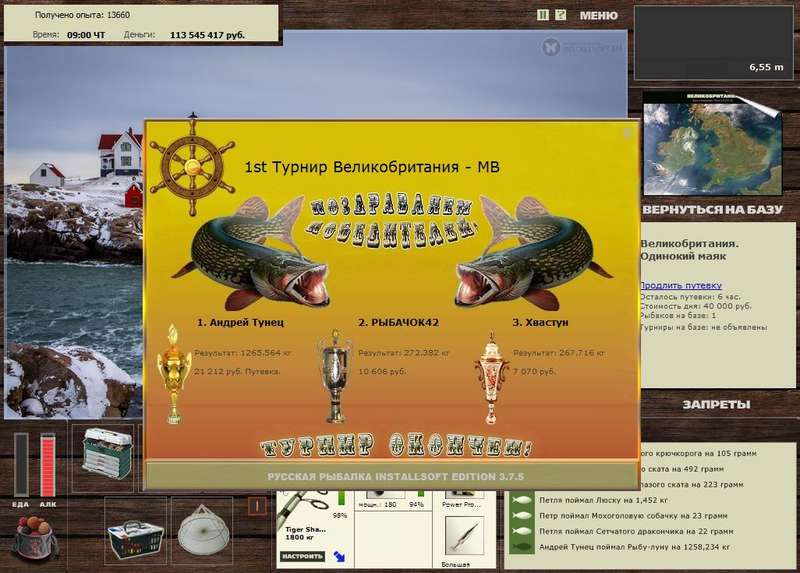Screen dimensions: 800x573
Task: Click the silver trophy for РЫБАЧОК42
Action: [335, 377]
